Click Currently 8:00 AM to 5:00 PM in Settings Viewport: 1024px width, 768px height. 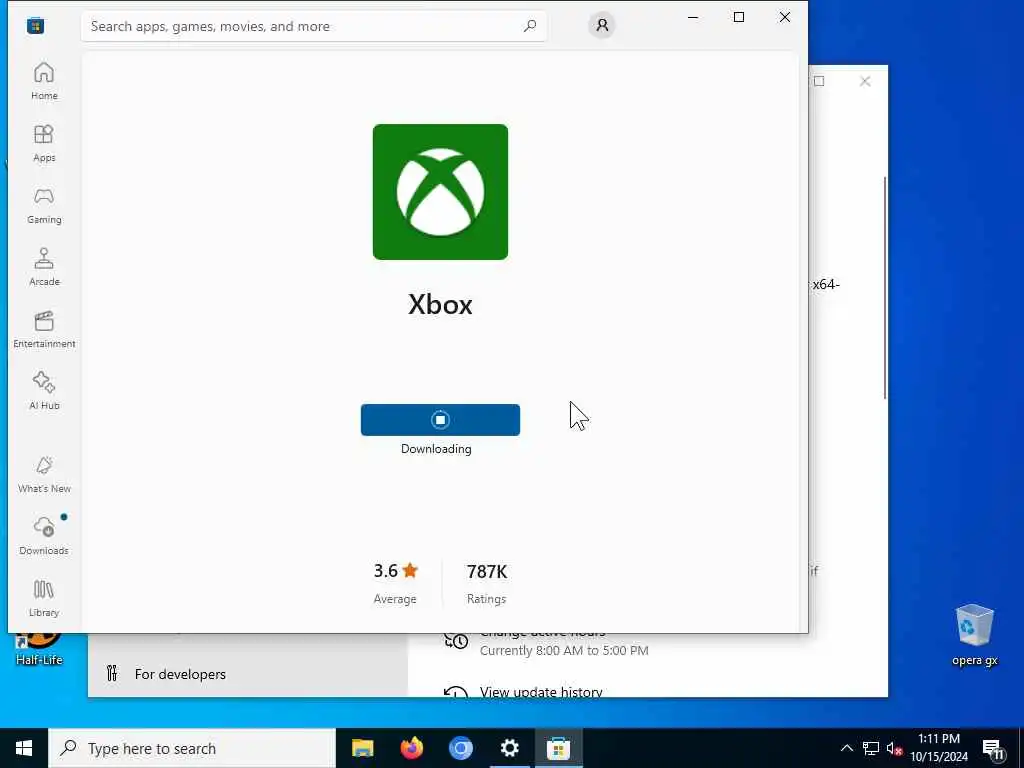coord(564,650)
